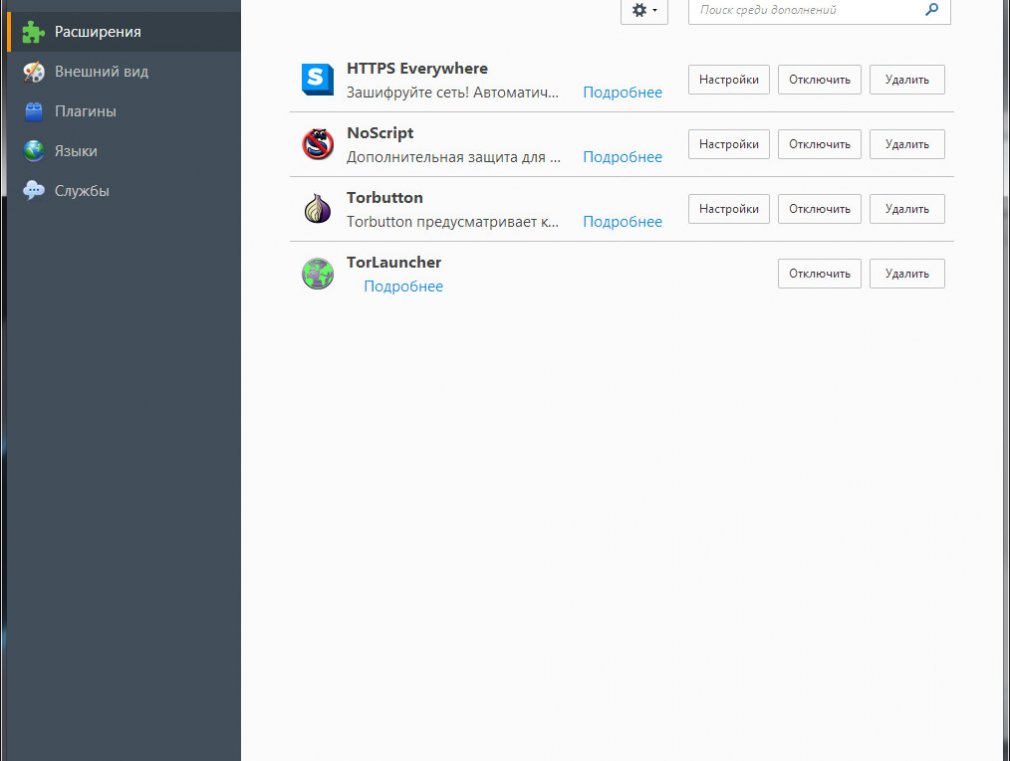The width and height of the screenshot is (1010, 761).
Task: Click description 'Torbutton предусматривает к...'
Action: [453, 222]
